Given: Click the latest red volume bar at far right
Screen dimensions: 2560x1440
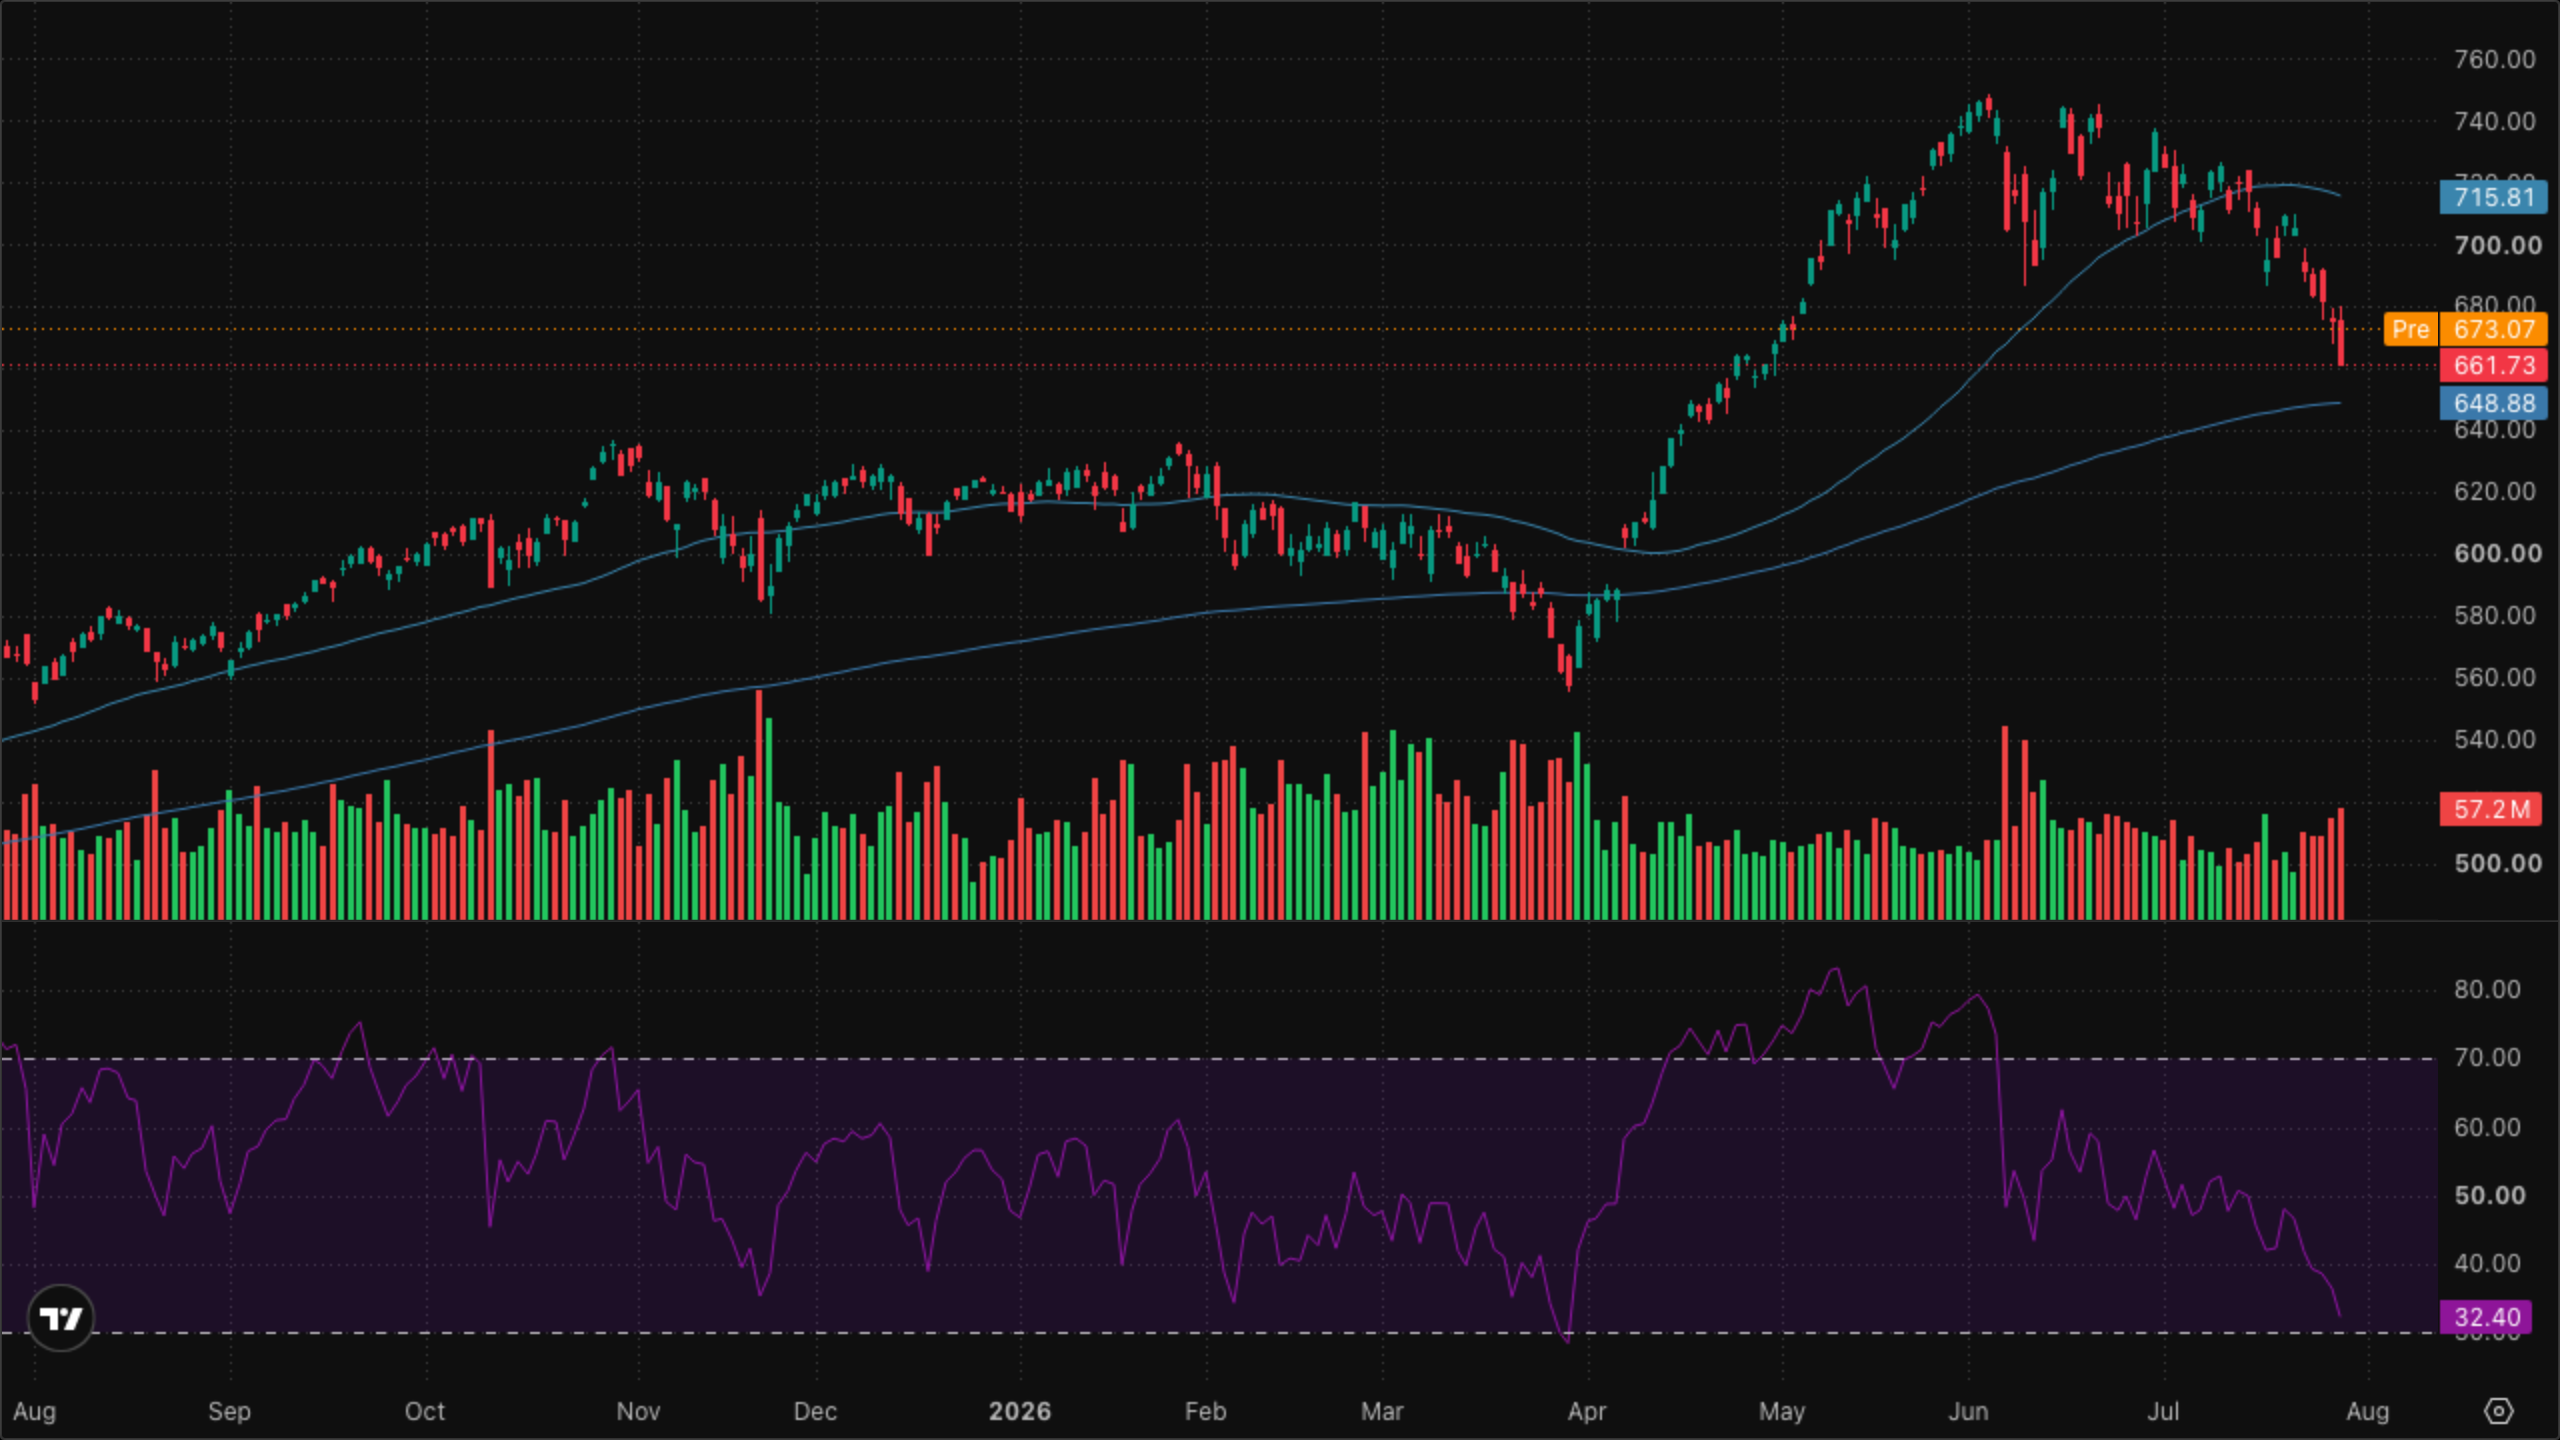Looking at the screenshot, I should tap(2341, 863).
